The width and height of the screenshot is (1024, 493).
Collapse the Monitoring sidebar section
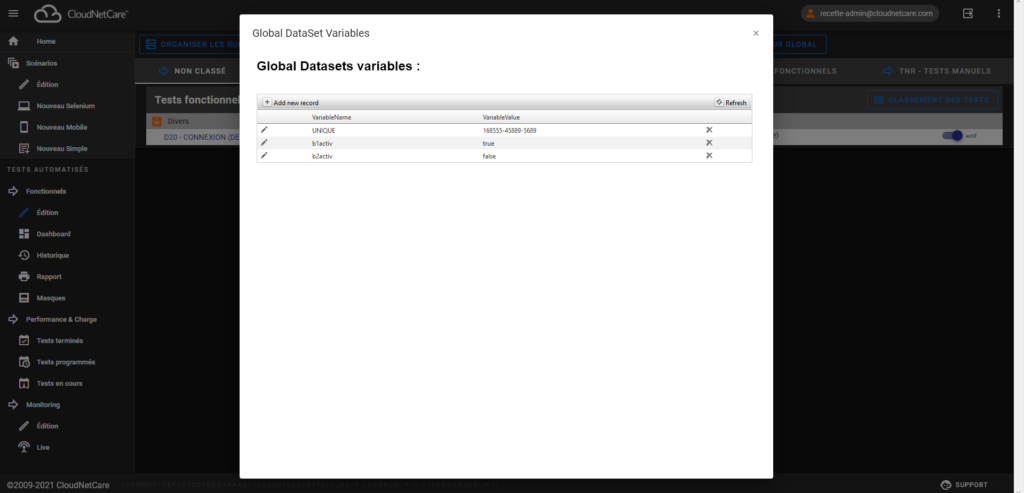(x=43, y=405)
